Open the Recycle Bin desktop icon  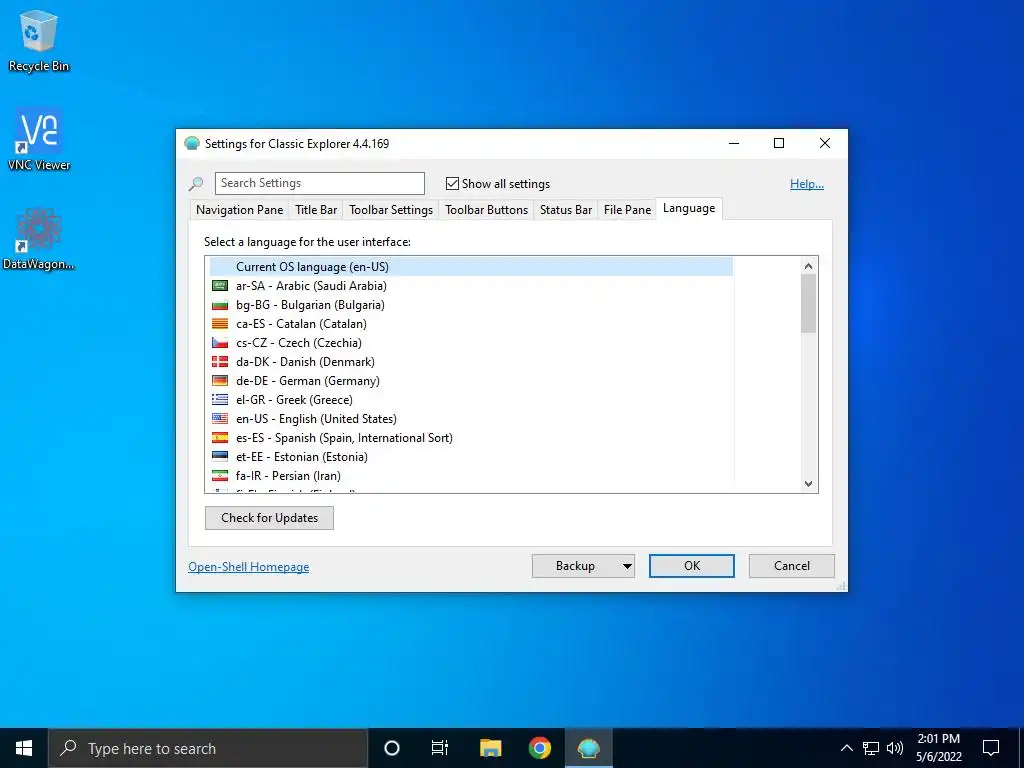[x=39, y=41]
